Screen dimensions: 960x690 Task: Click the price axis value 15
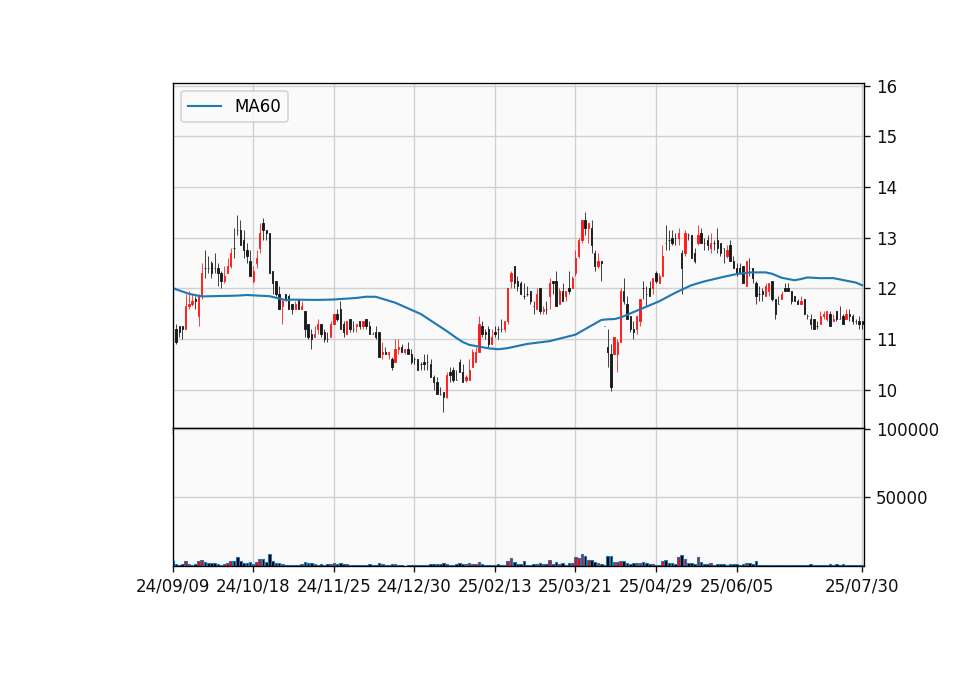pos(887,137)
